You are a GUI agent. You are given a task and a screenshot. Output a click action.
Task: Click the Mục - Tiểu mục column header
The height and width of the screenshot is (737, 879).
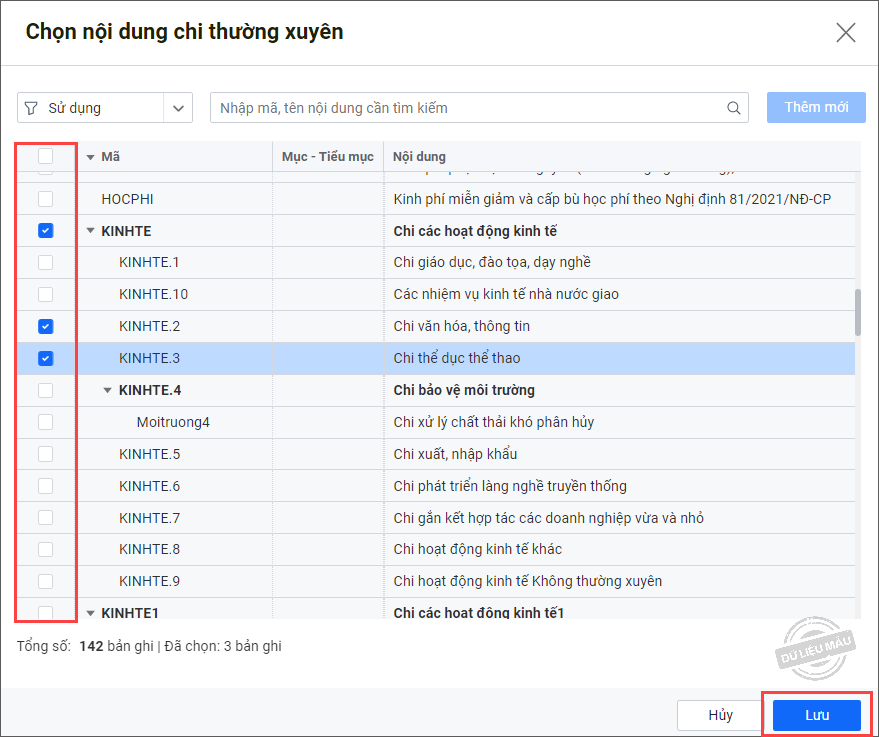coord(327,157)
